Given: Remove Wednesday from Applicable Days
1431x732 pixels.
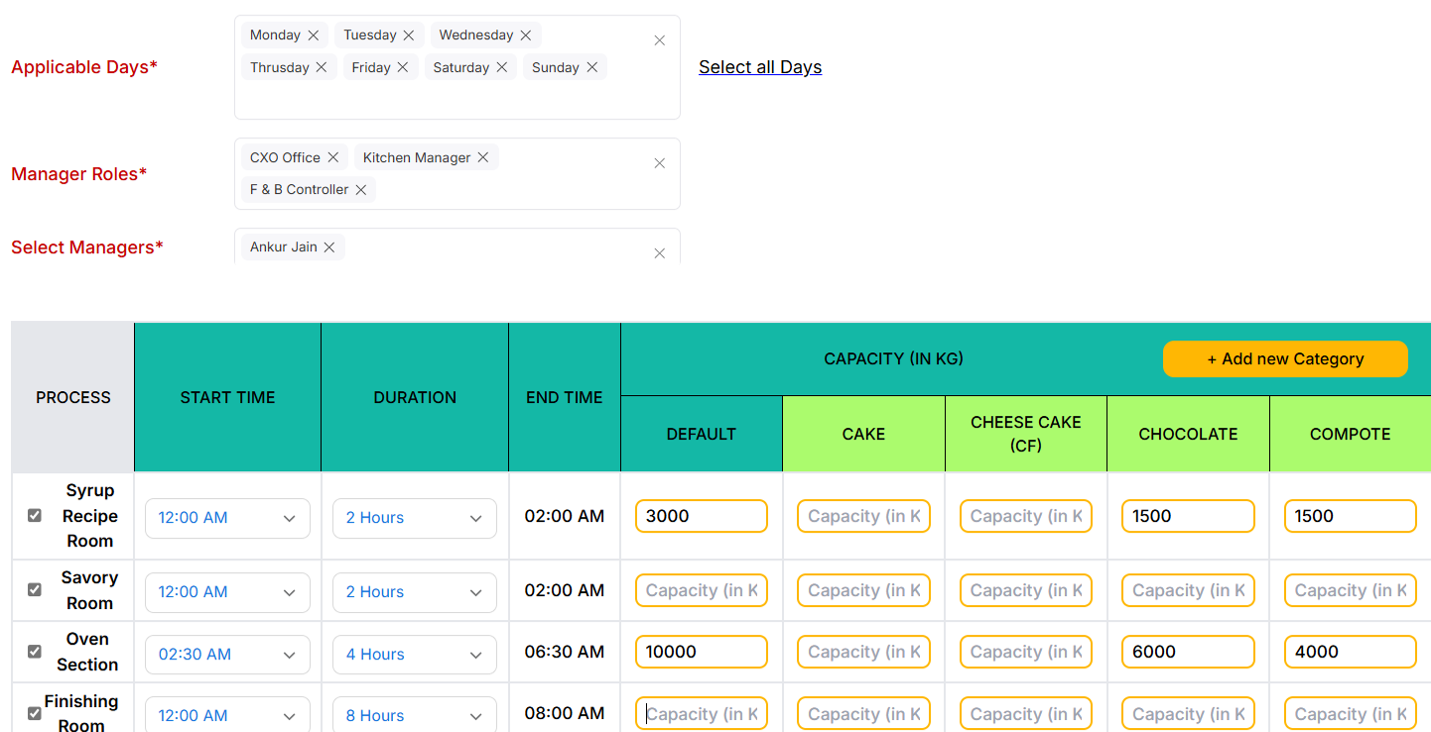Looking at the screenshot, I should pos(526,35).
